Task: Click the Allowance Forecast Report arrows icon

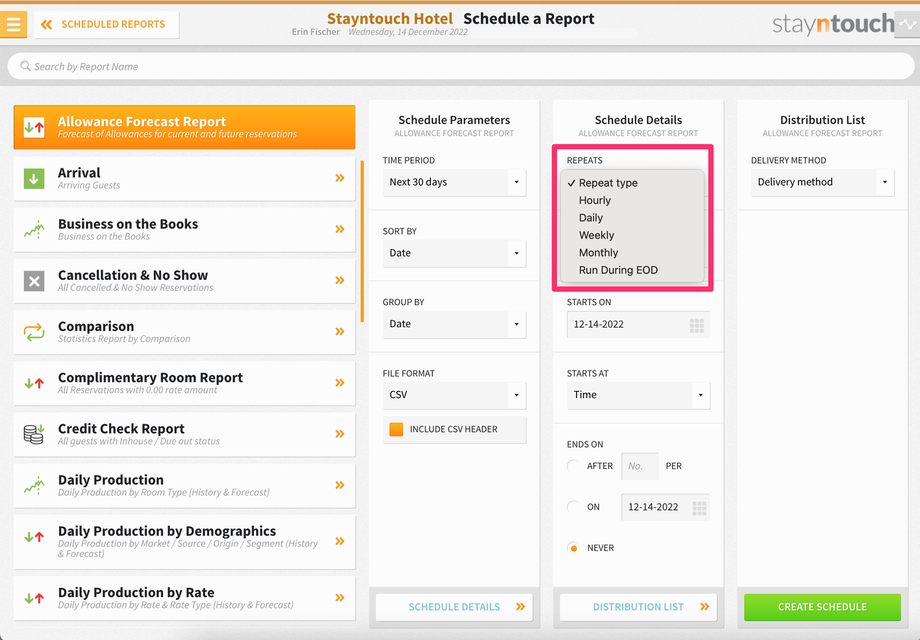Action: 34,127
